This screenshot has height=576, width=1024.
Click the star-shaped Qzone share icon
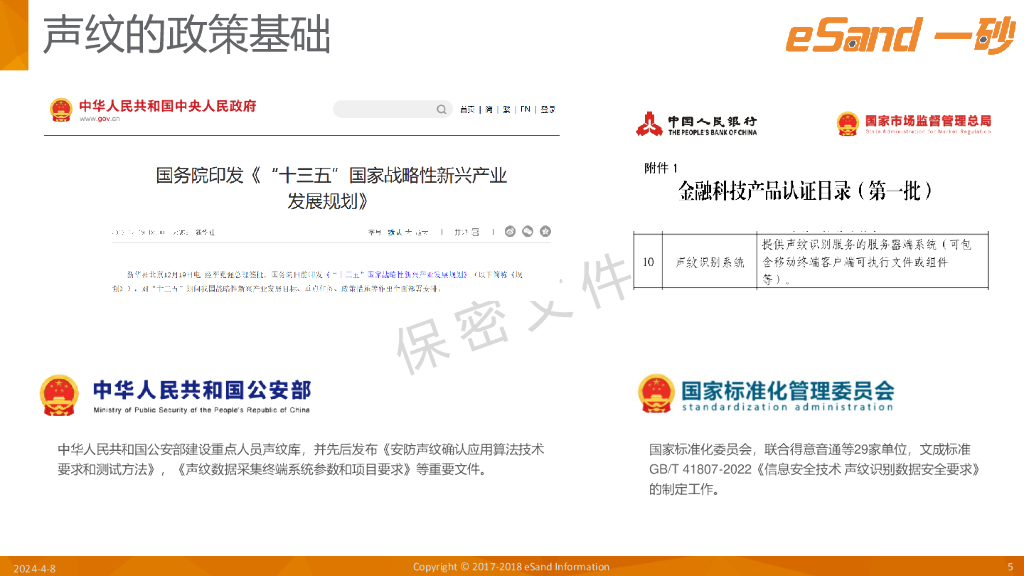(544, 231)
